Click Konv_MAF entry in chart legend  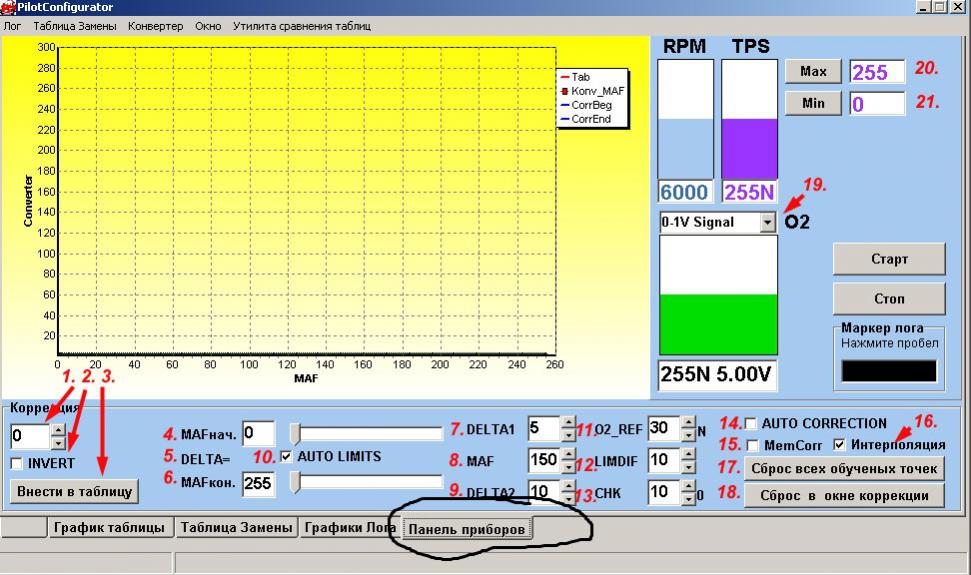pos(592,91)
